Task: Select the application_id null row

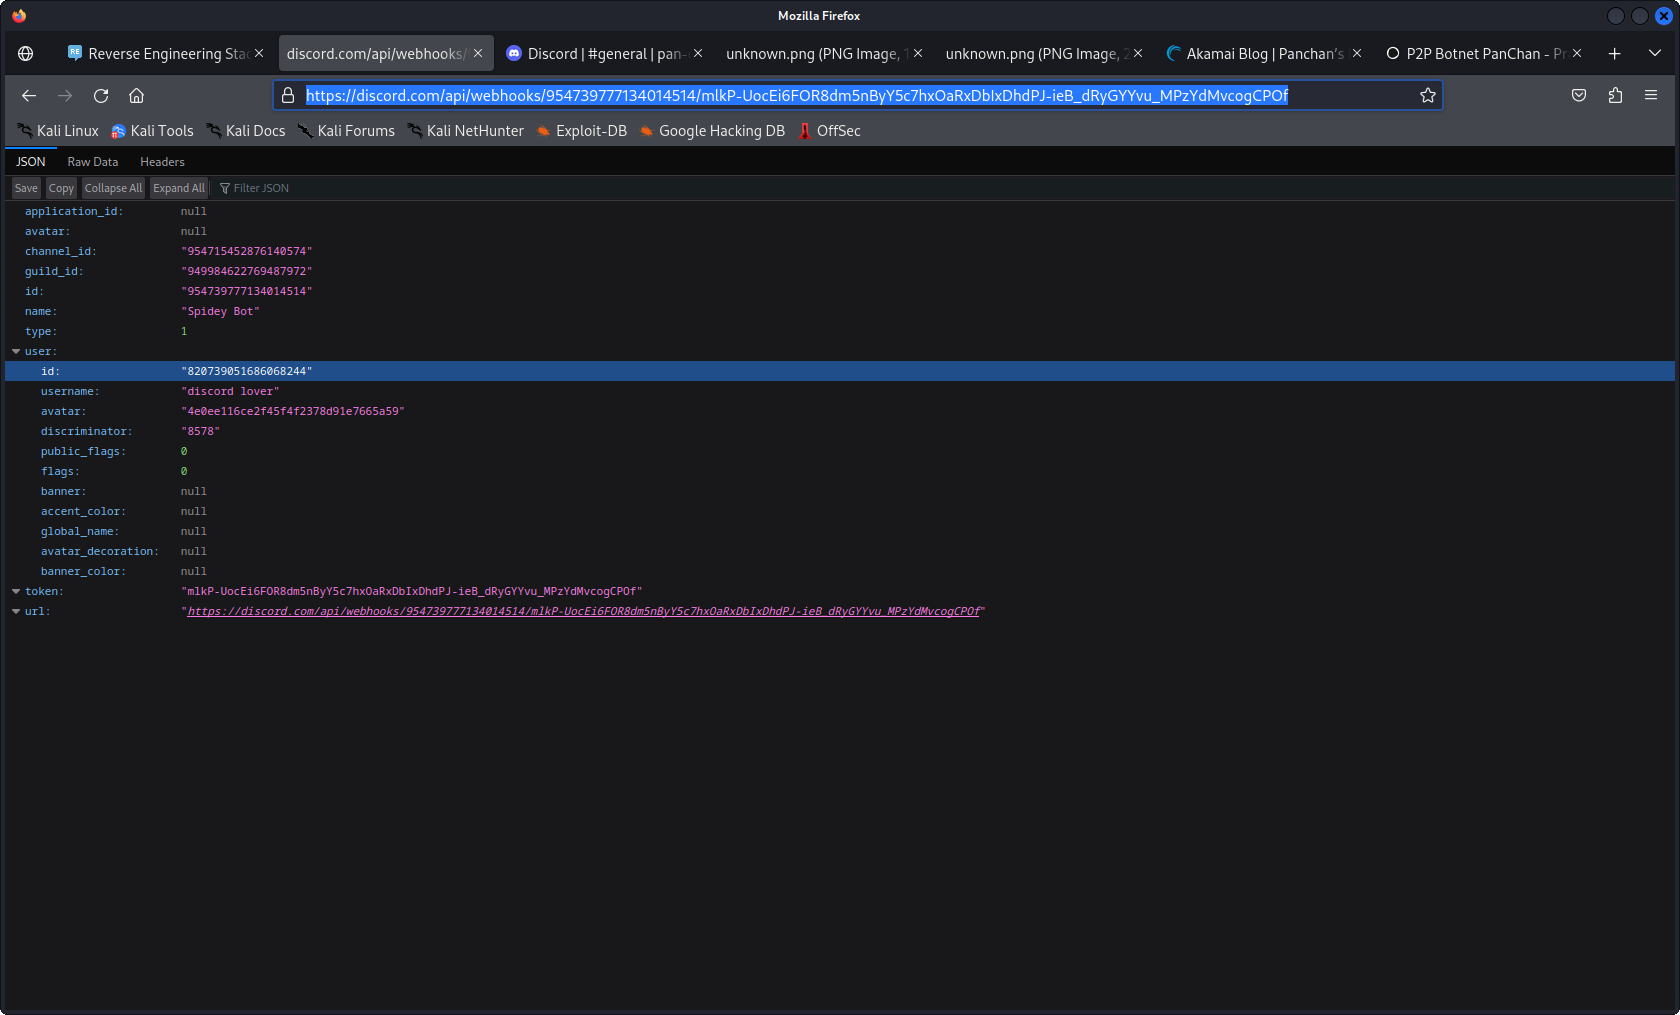Action: coord(840,211)
